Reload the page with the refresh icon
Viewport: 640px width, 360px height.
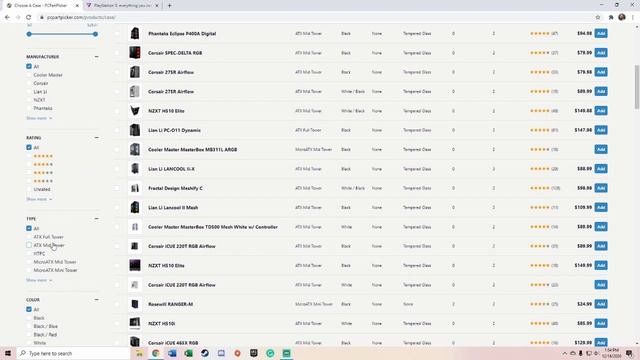tap(28, 17)
